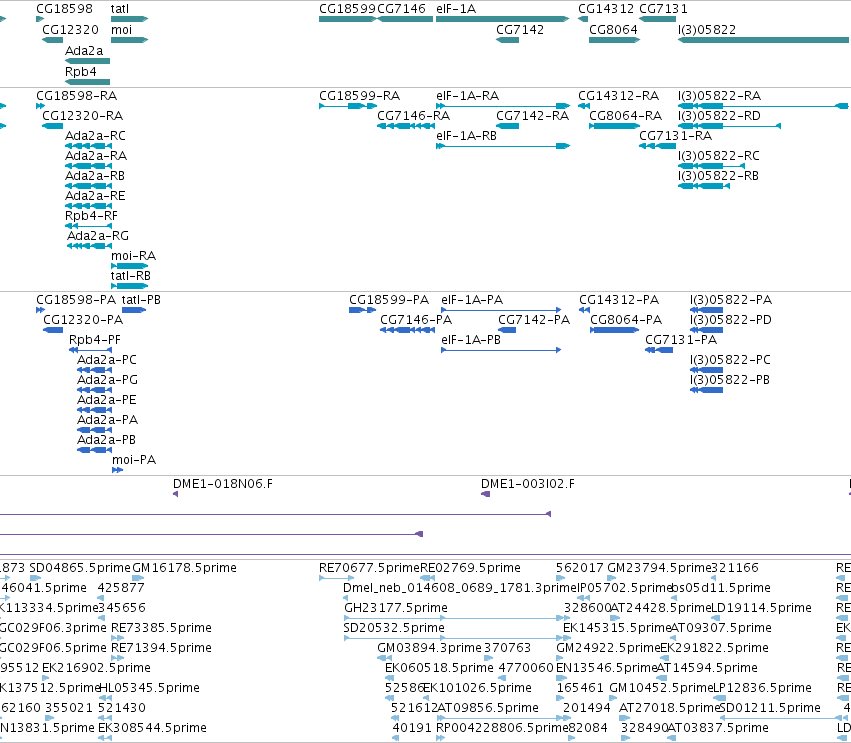Select the RE70677.5prime EST
Image resolution: width=851 pixels, height=743 pixels.
[336, 578]
